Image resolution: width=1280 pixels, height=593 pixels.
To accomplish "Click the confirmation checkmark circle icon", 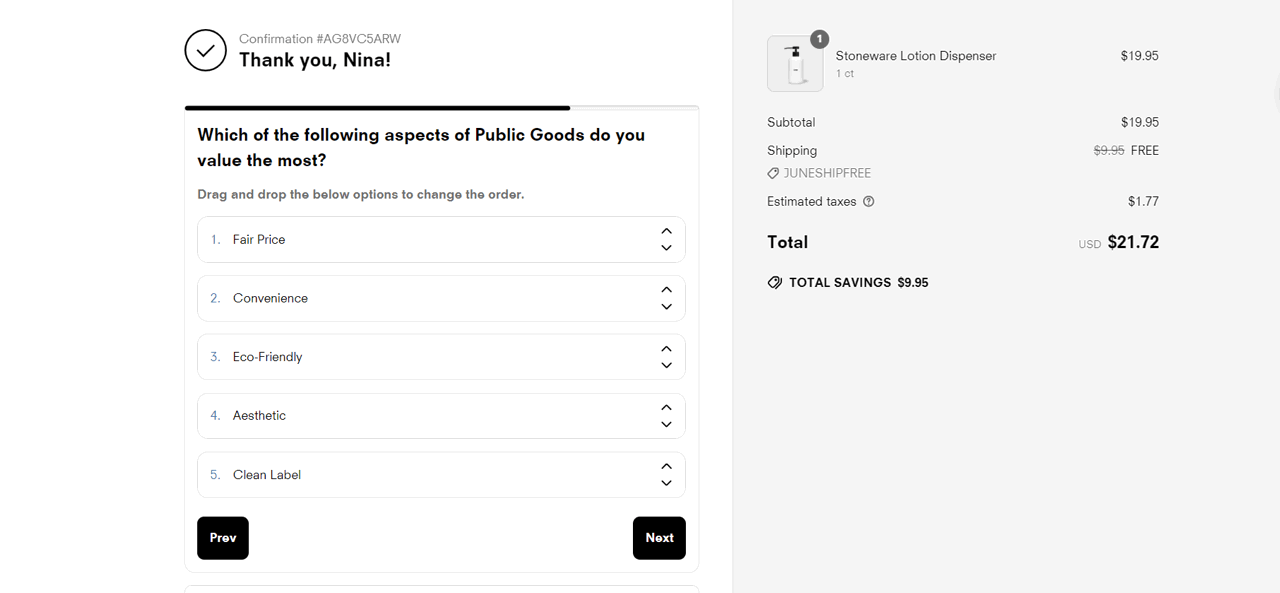I will pyautogui.click(x=205, y=50).
